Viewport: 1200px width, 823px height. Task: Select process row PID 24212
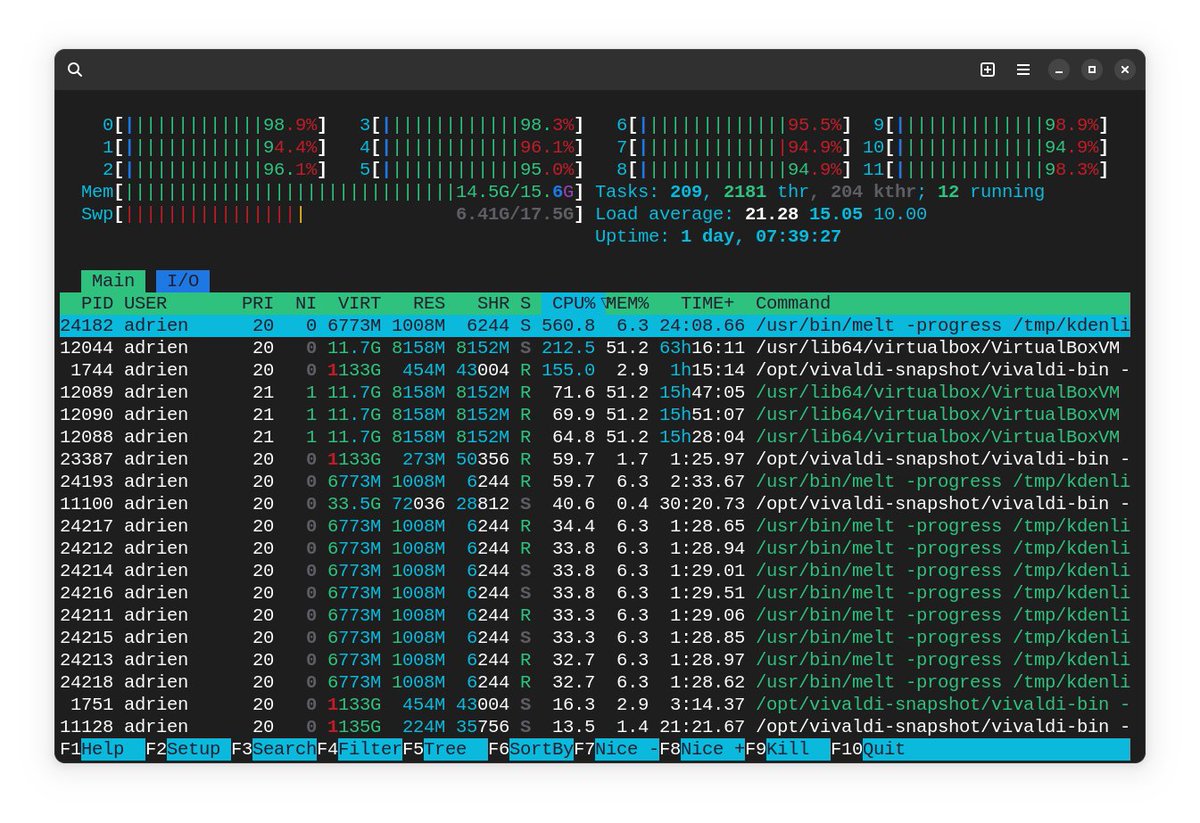click(x=595, y=548)
